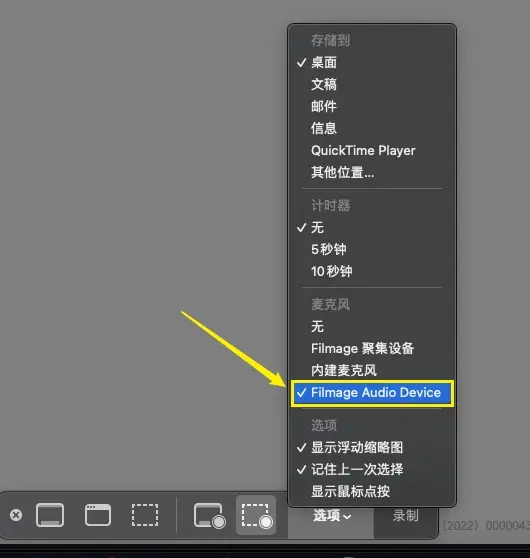
Task: Select the highlighted Filmage Audio Device entry
Action: pos(372,393)
